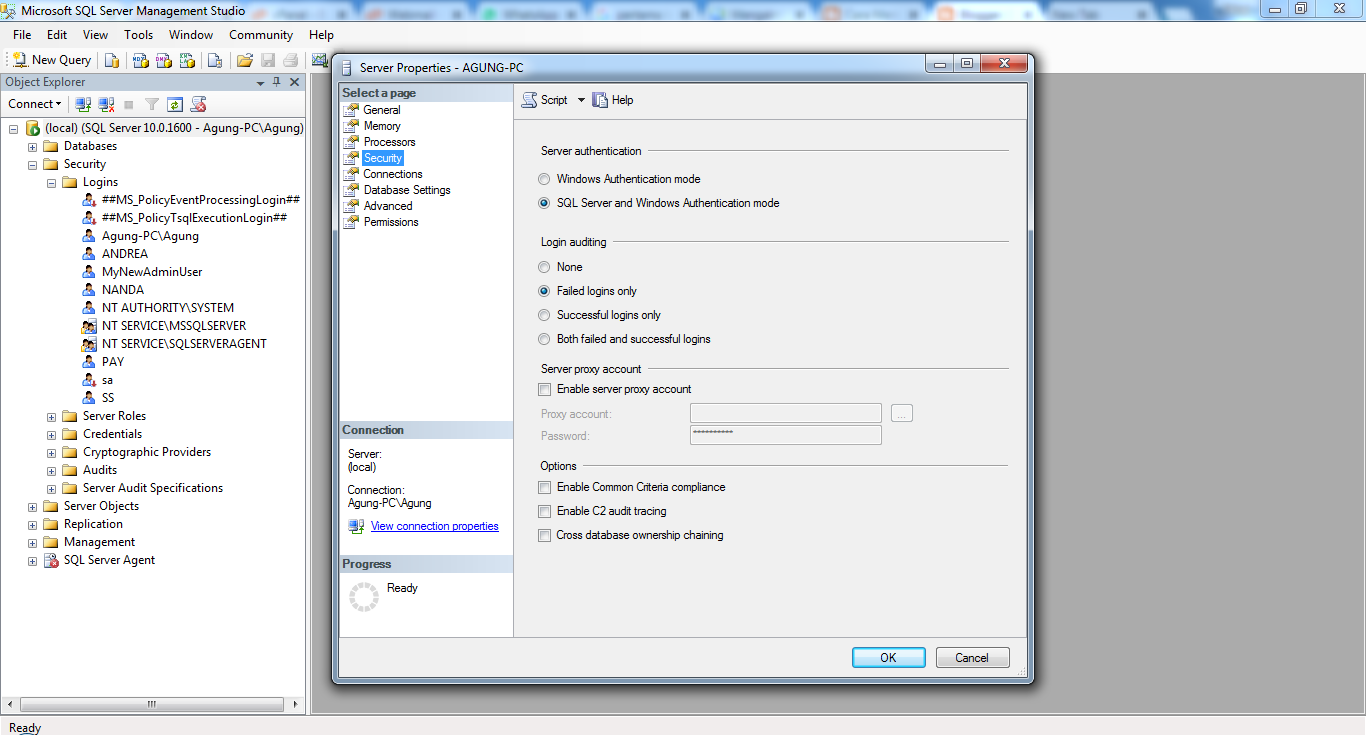1366x735 pixels.
Task: Click Disconnect icon in Object Explorer
Action: tap(106, 104)
